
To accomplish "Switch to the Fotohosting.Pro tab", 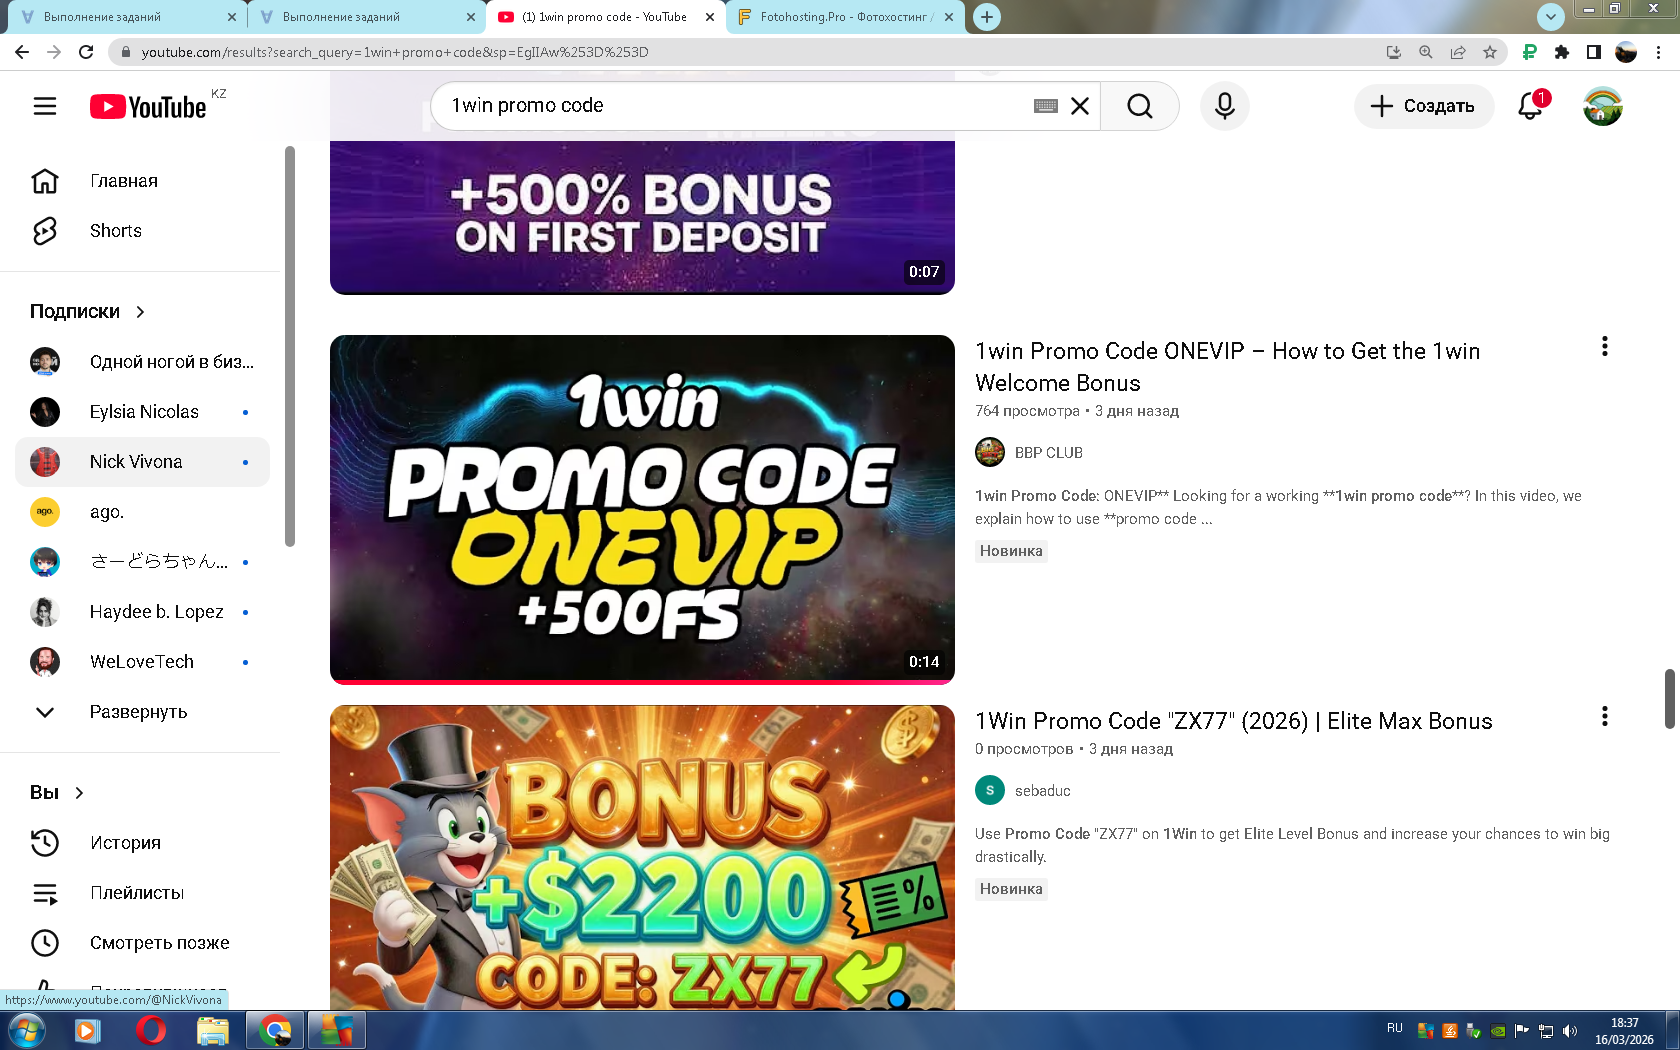I will pos(845,17).
